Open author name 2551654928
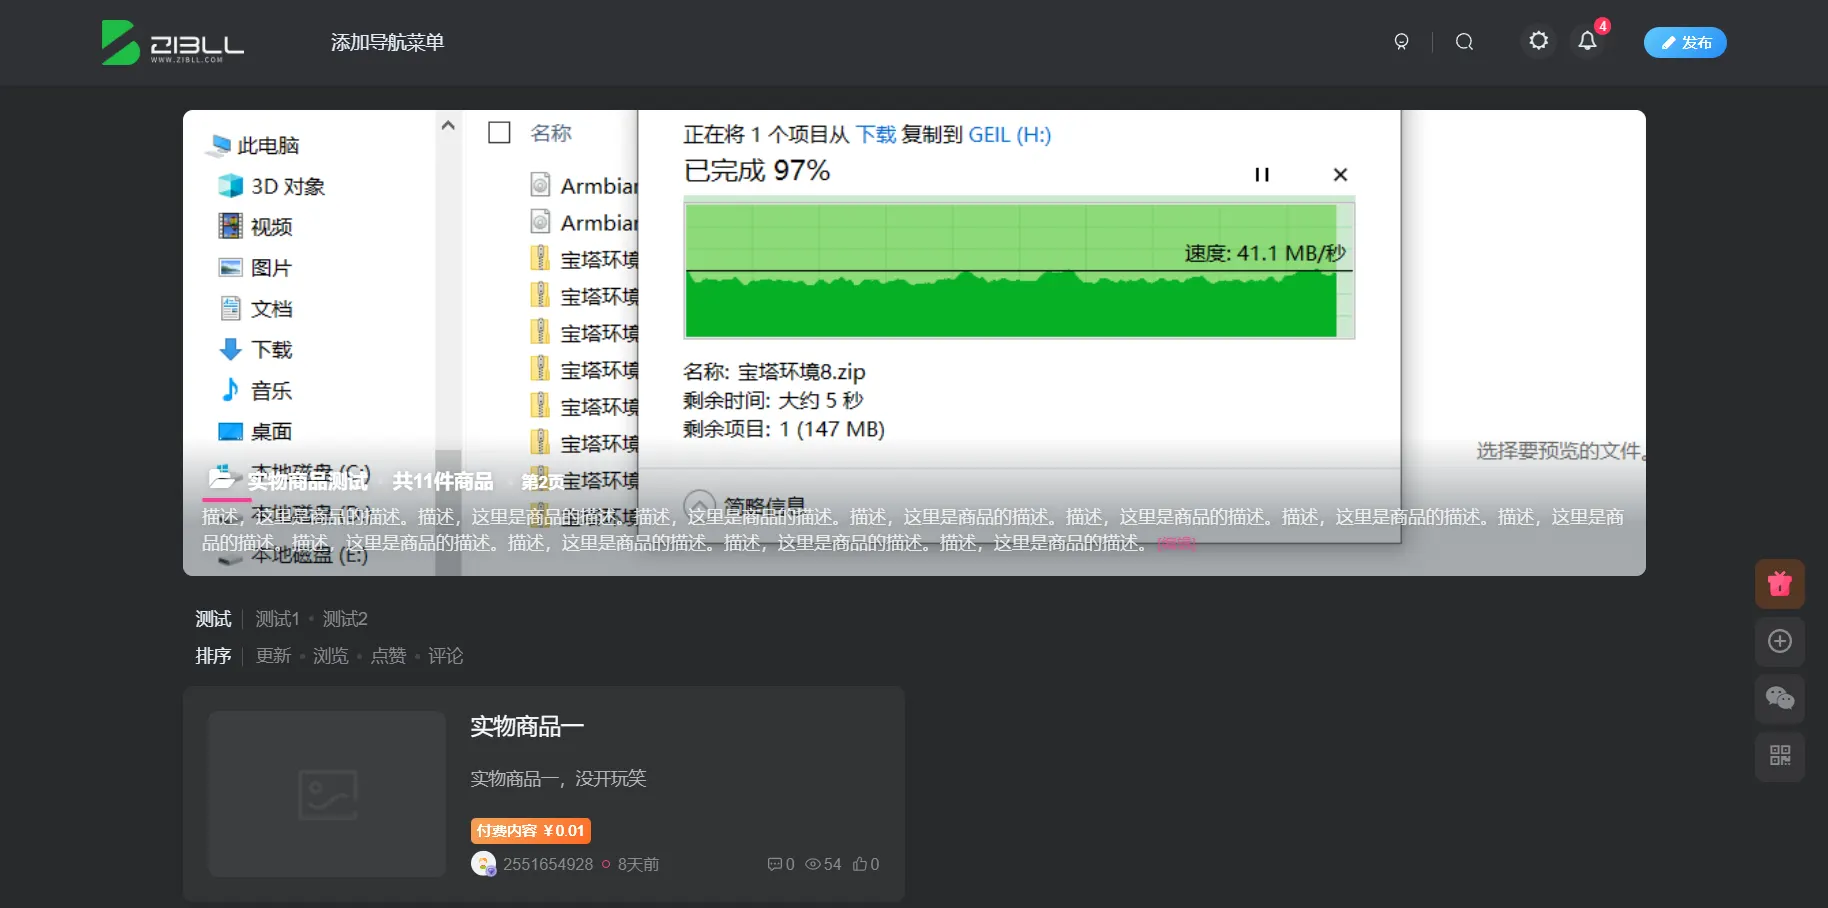1828x908 pixels. [x=548, y=864]
